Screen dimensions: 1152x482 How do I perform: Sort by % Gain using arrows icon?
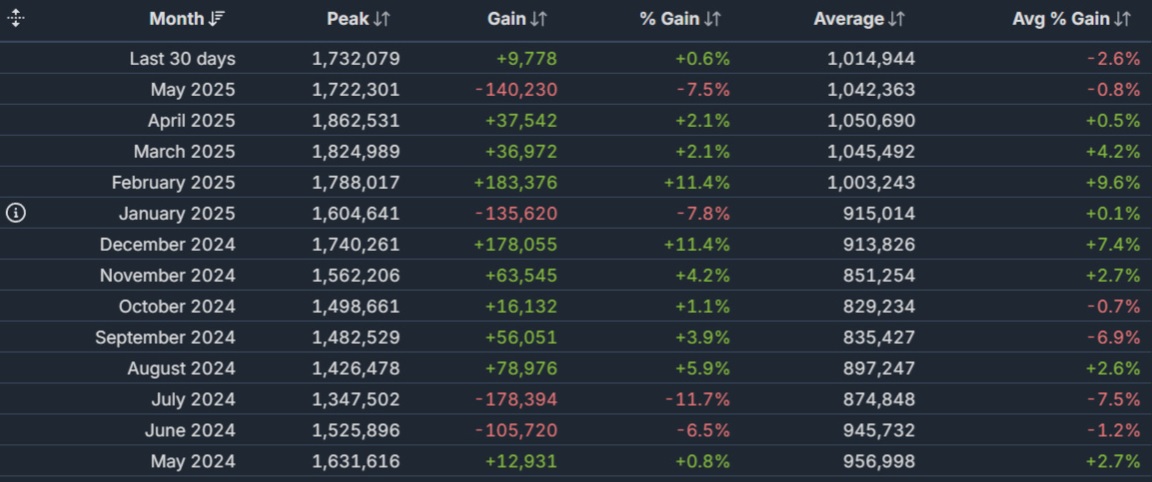pyautogui.click(x=712, y=19)
